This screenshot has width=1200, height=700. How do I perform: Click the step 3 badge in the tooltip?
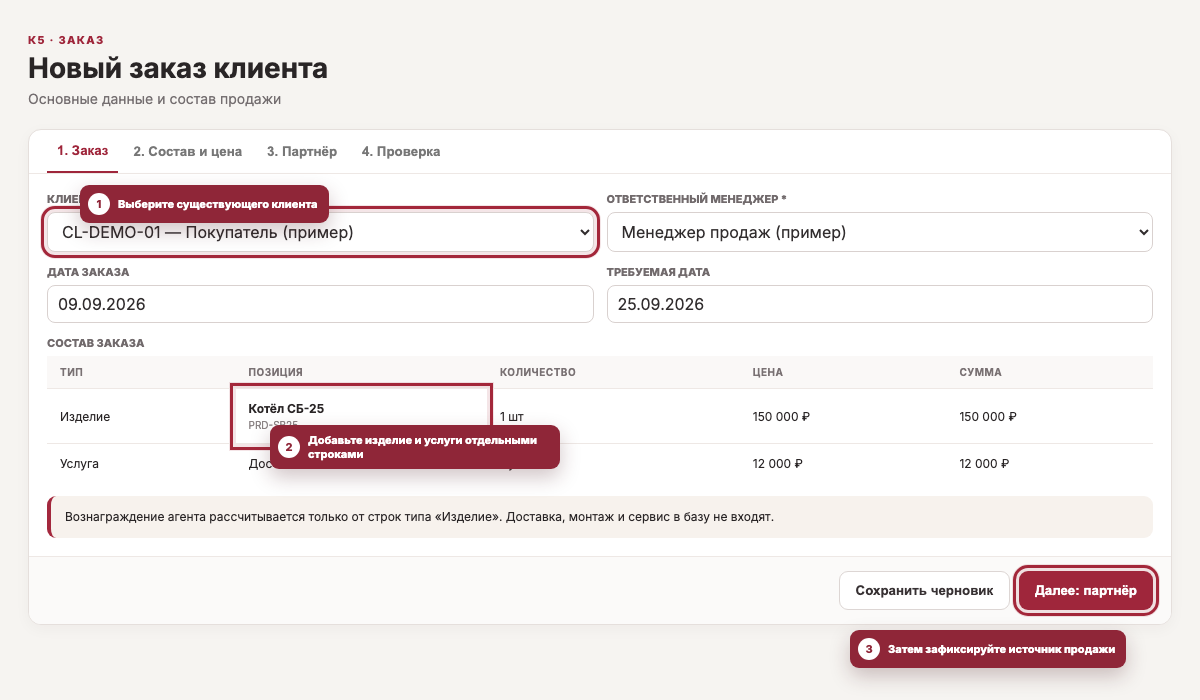click(869, 649)
